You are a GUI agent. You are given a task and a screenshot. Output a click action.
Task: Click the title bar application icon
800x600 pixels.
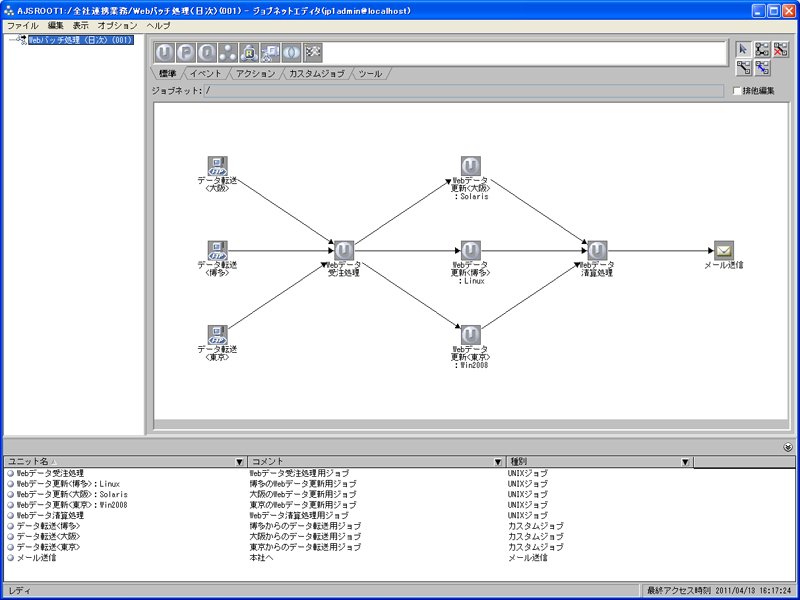tap(9, 10)
